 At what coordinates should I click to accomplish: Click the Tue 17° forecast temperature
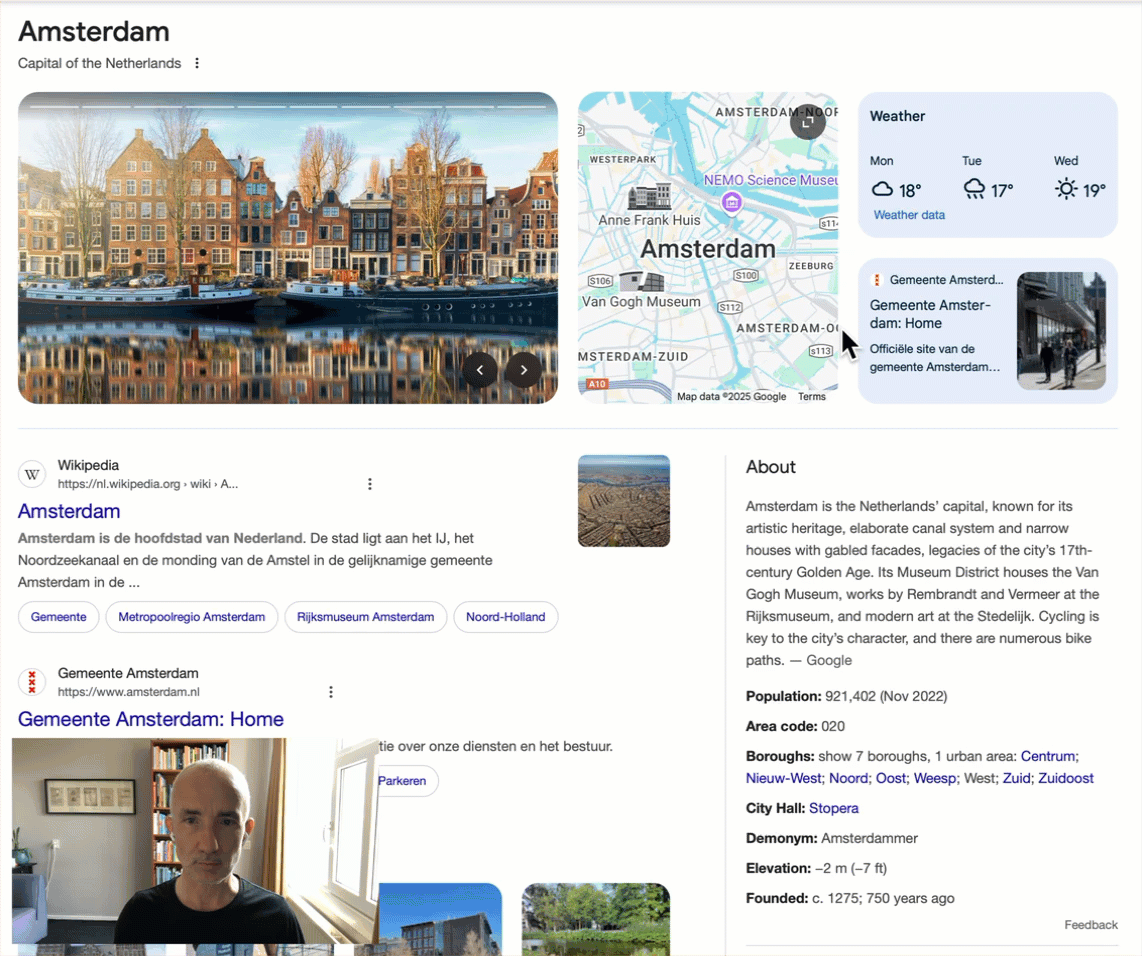(x=1002, y=191)
